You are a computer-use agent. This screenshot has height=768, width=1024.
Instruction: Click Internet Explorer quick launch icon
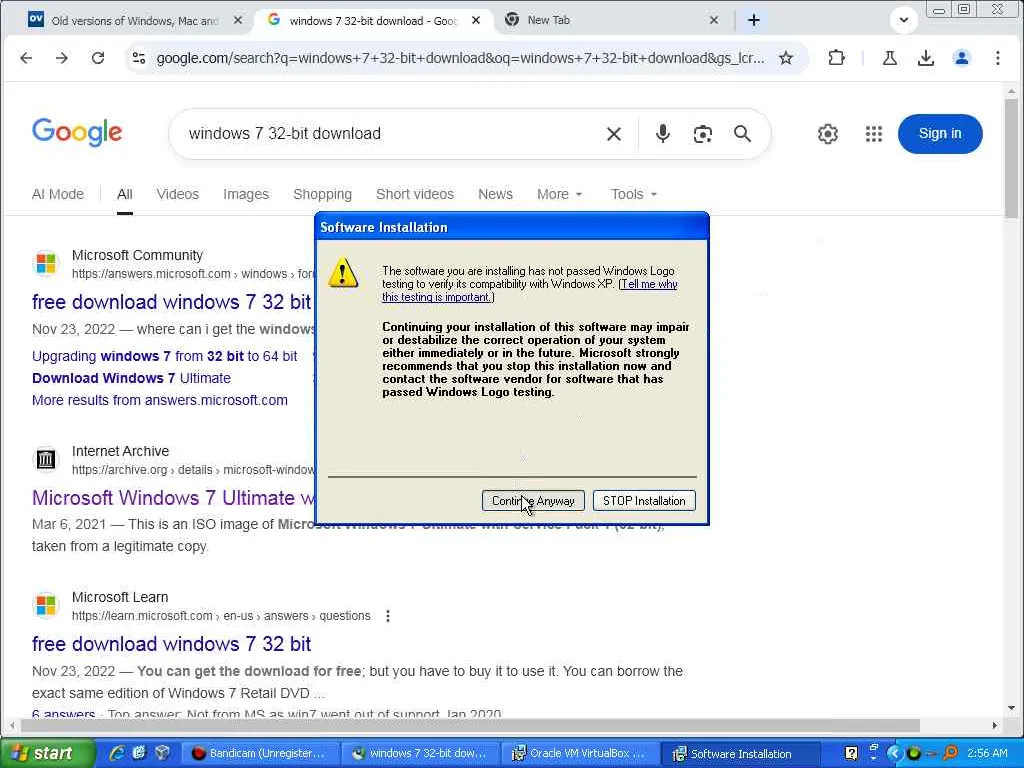pyautogui.click(x=118, y=754)
